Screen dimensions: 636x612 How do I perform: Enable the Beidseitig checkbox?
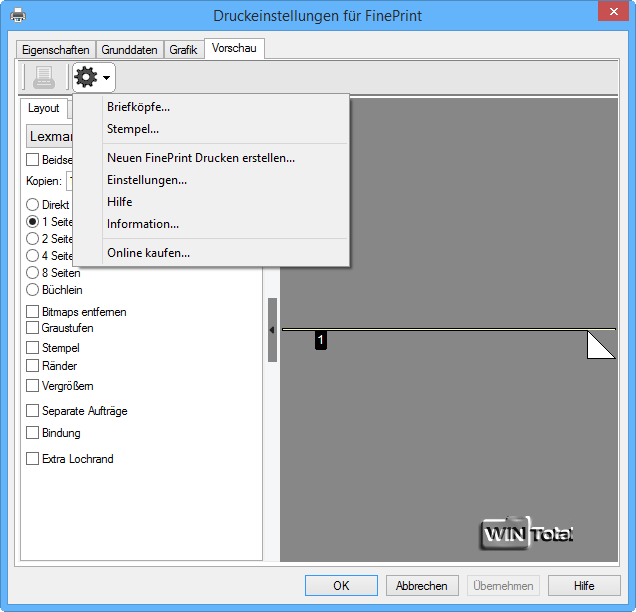click(x=32, y=159)
